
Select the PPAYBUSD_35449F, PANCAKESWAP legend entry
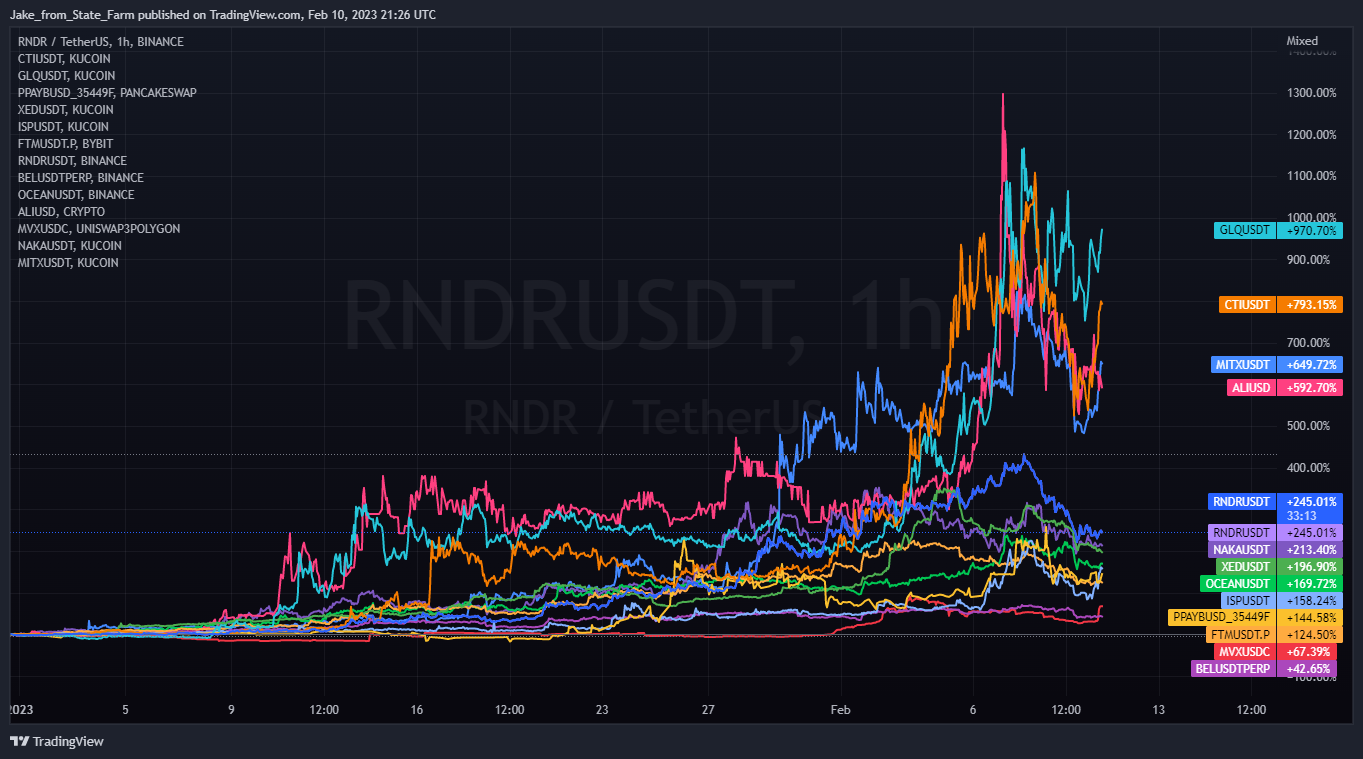tap(107, 93)
